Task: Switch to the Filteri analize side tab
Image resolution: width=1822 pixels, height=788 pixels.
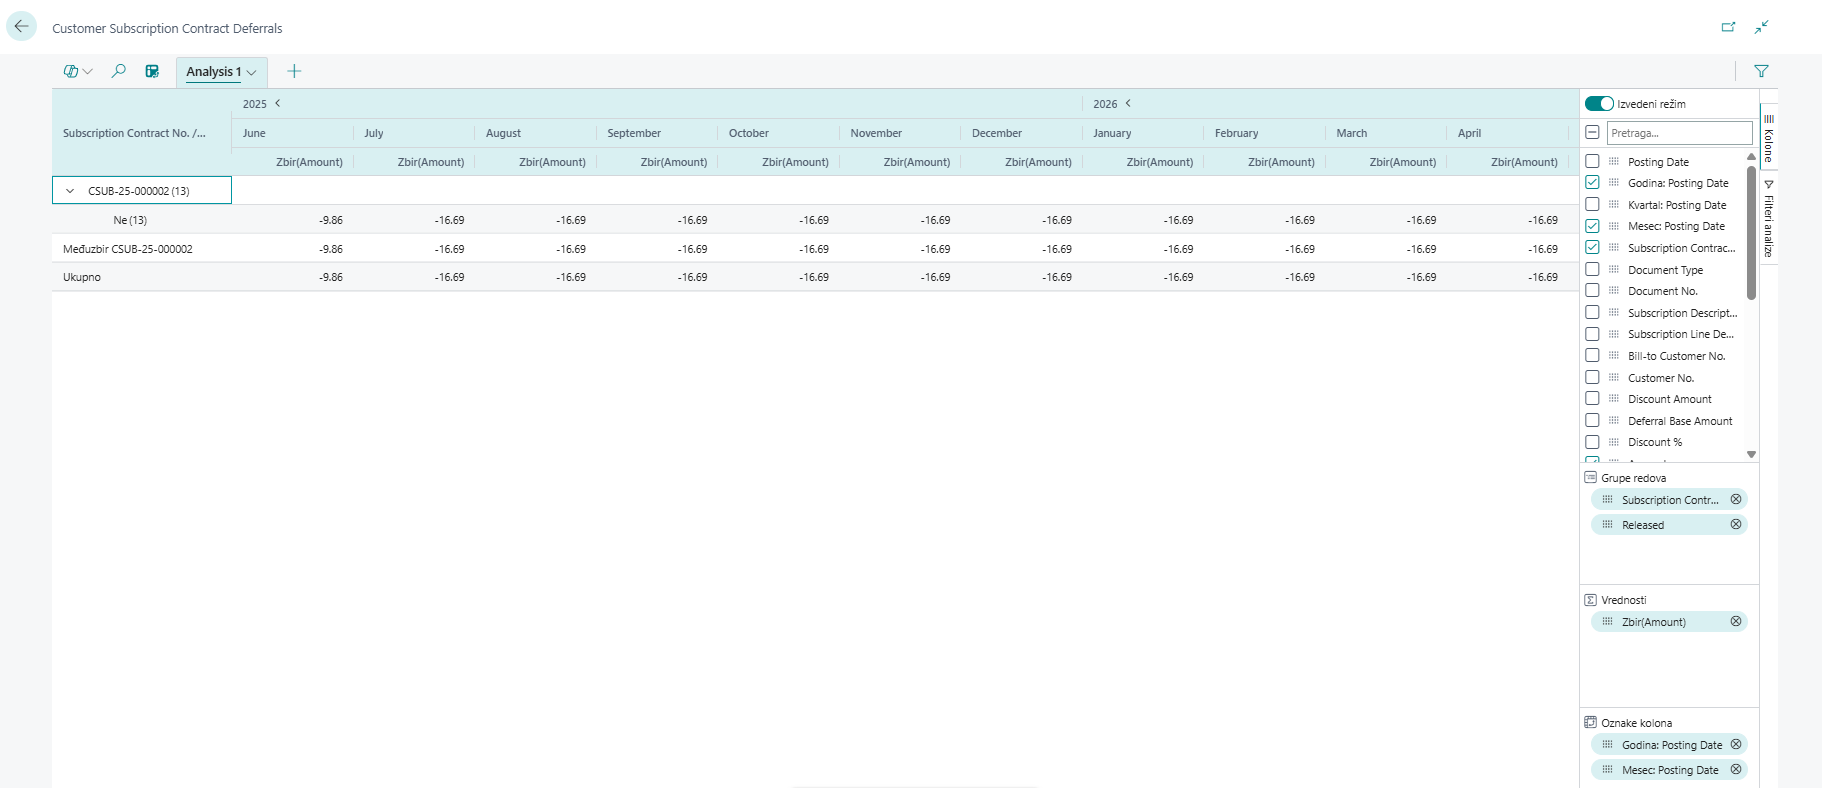Action: coord(1768,220)
